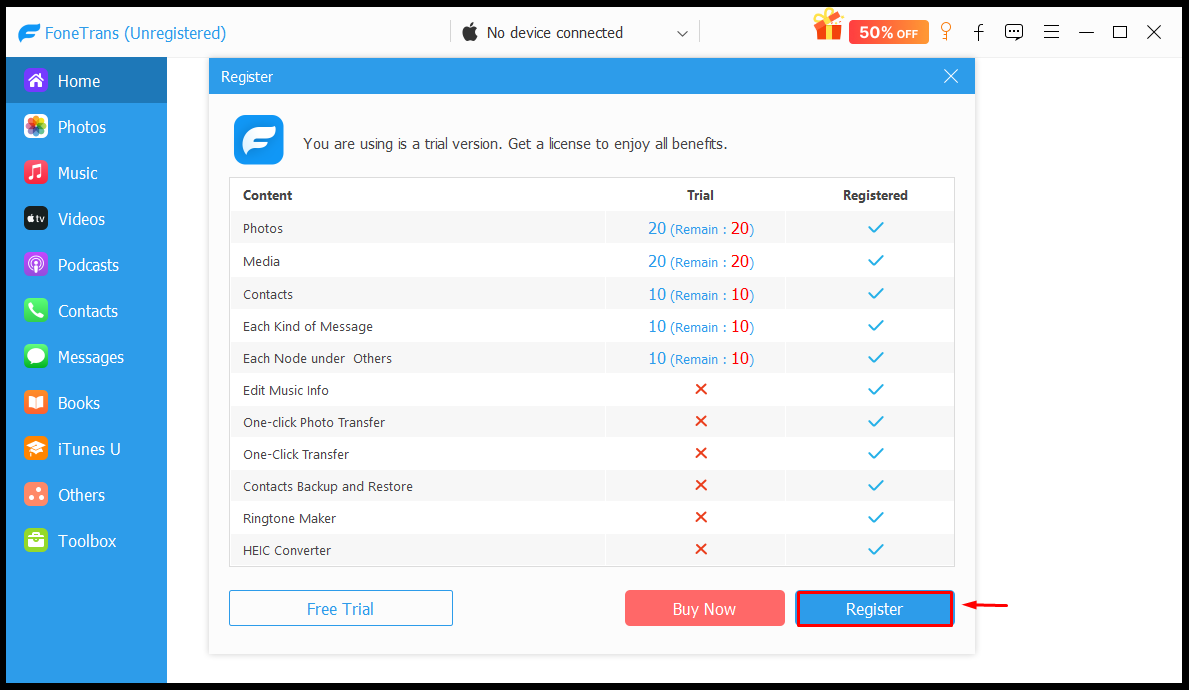Close the Register dialog
The height and width of the screenshot is (690, 1189).
(951, 76)
